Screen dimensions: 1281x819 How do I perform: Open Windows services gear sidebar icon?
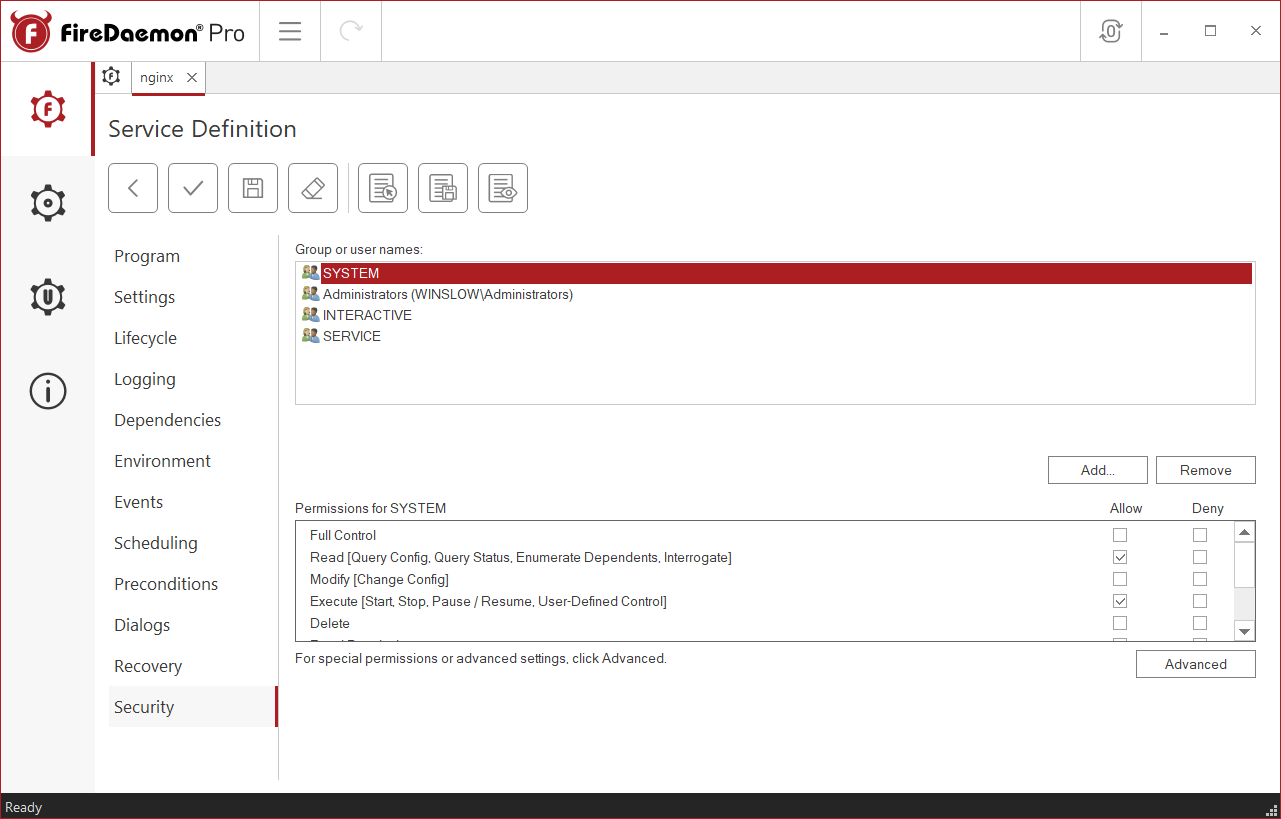(x=47, y=203)
